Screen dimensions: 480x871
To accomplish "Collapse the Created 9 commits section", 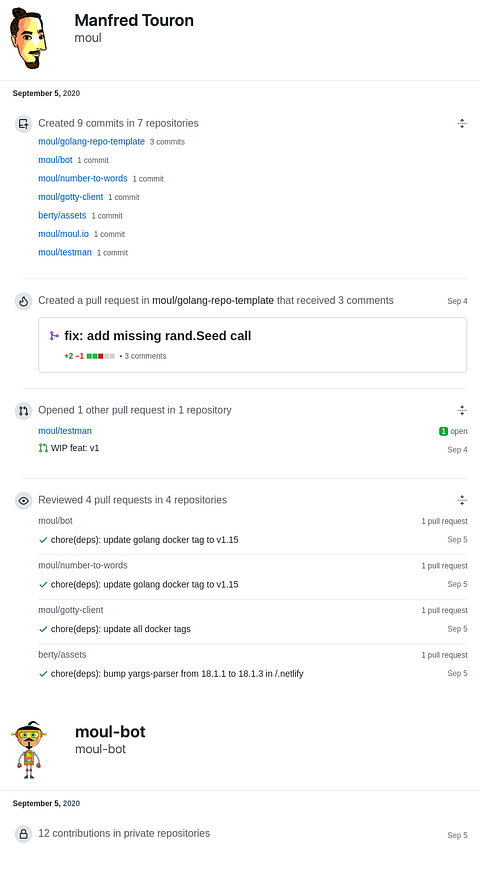I will pyautogui.click(x=462, y=123).
